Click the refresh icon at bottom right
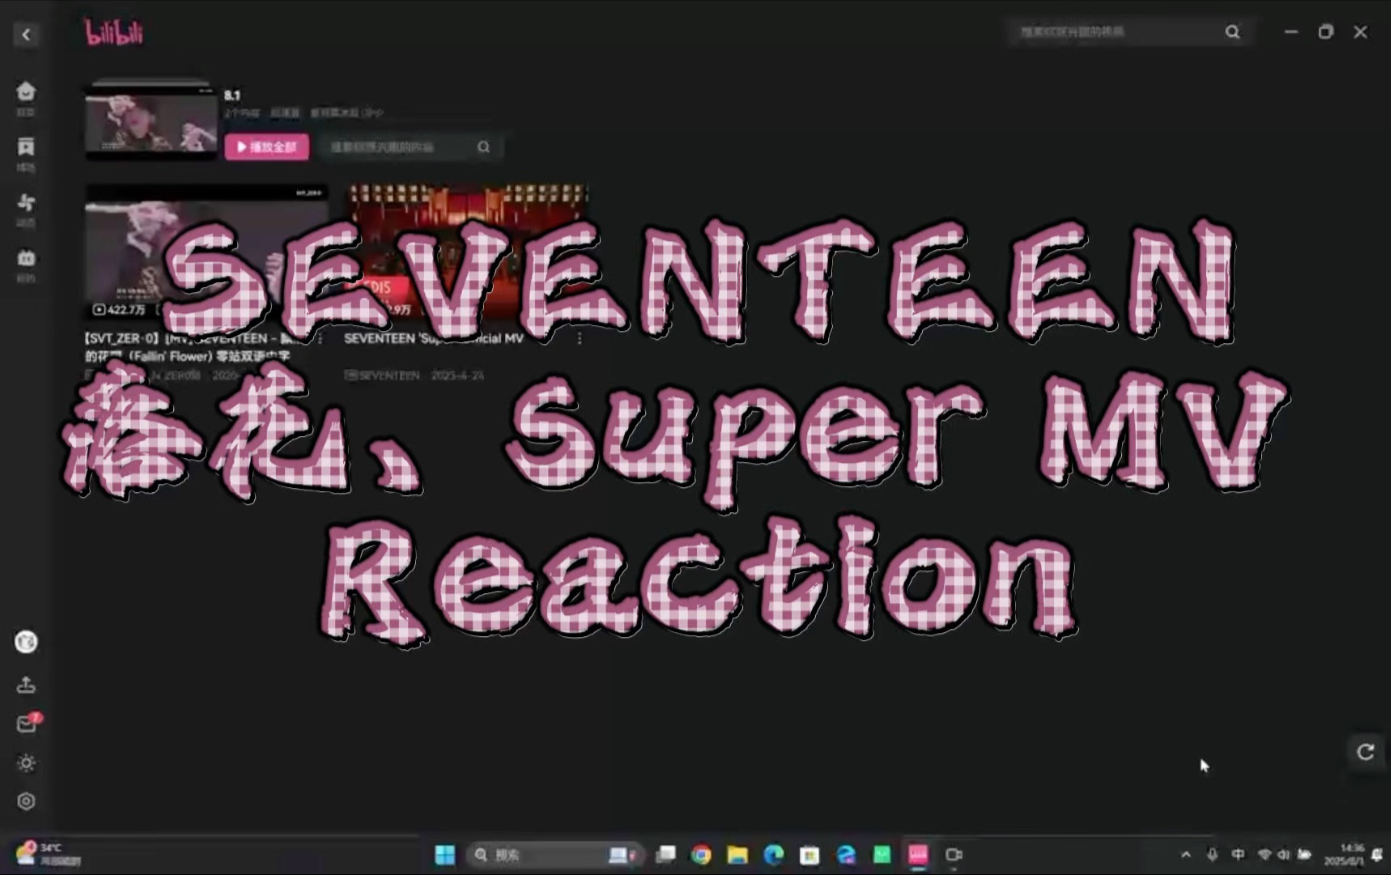Image resolution: width=1391 pixels, height=875 pixels. click(x=1365, y=752)
